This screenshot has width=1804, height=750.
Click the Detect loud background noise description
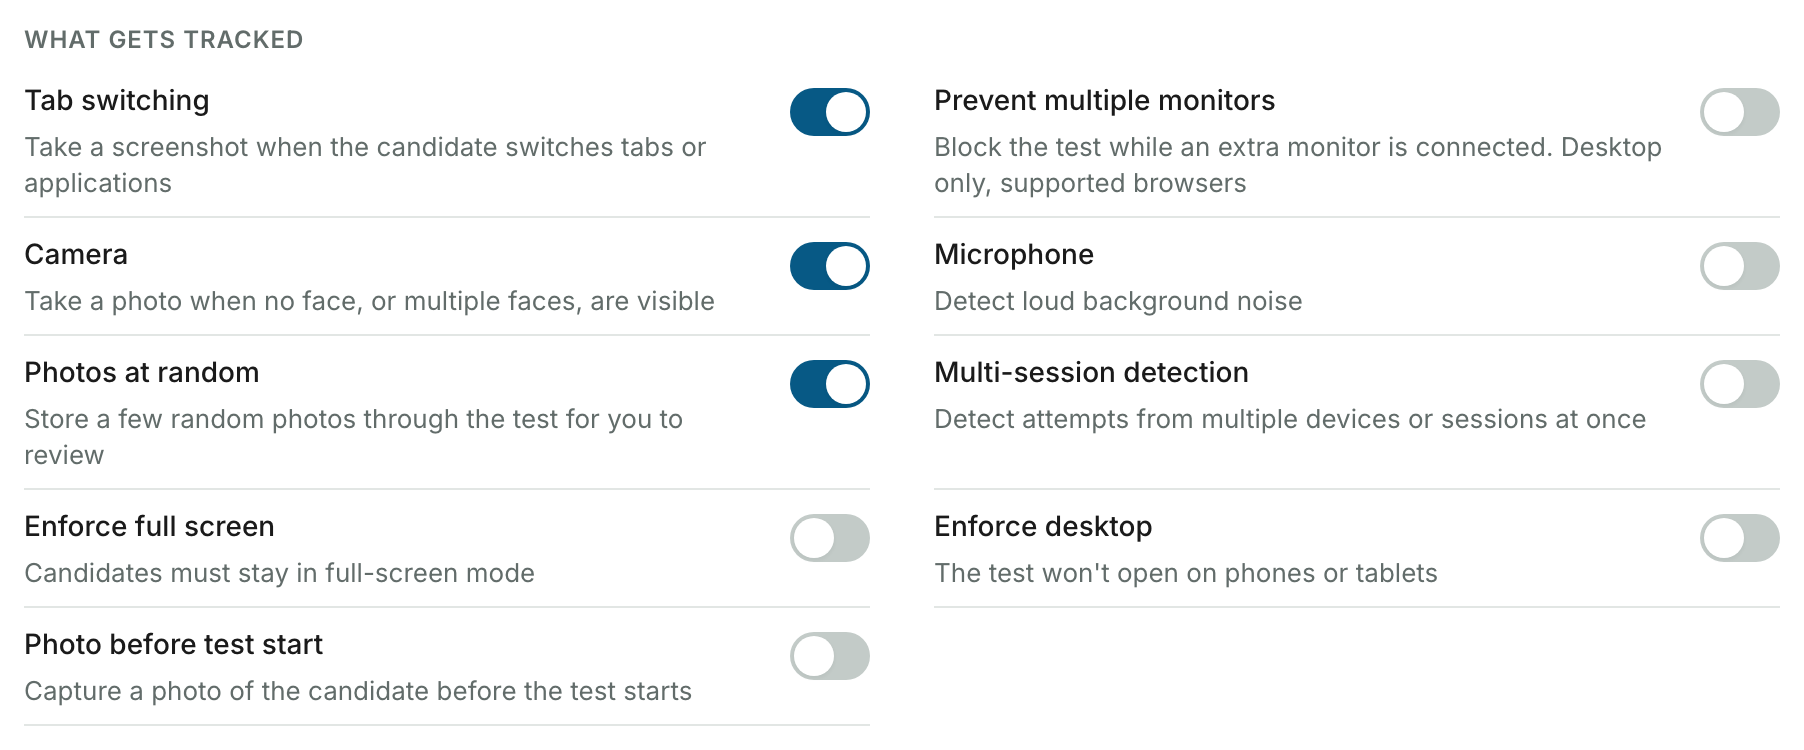1118,302
